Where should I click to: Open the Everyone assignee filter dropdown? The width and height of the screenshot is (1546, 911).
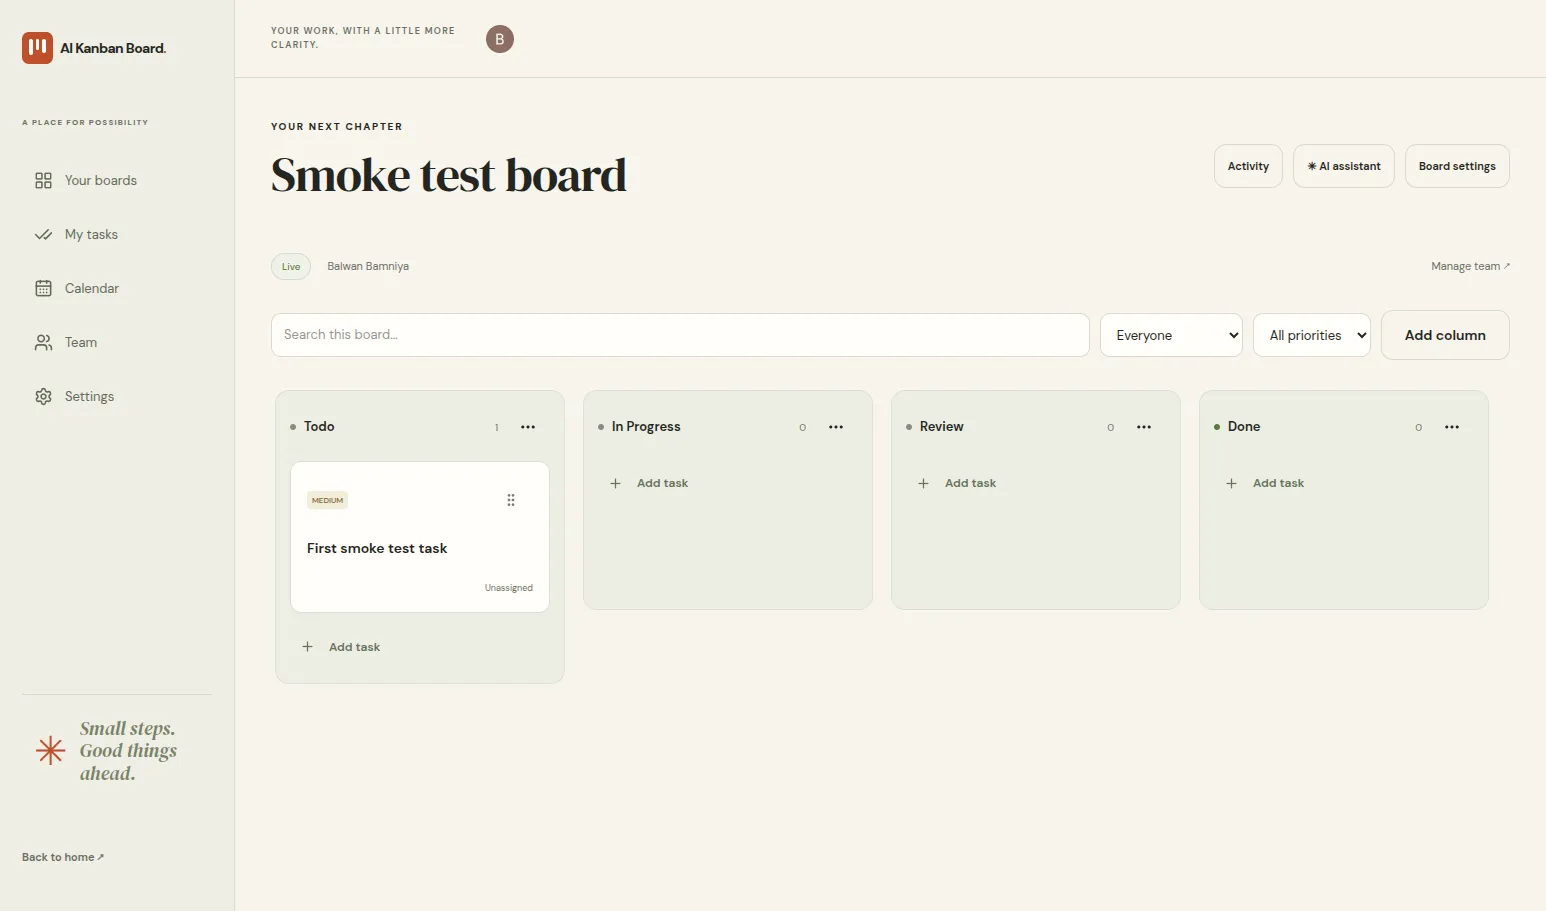coord(1171,335)
